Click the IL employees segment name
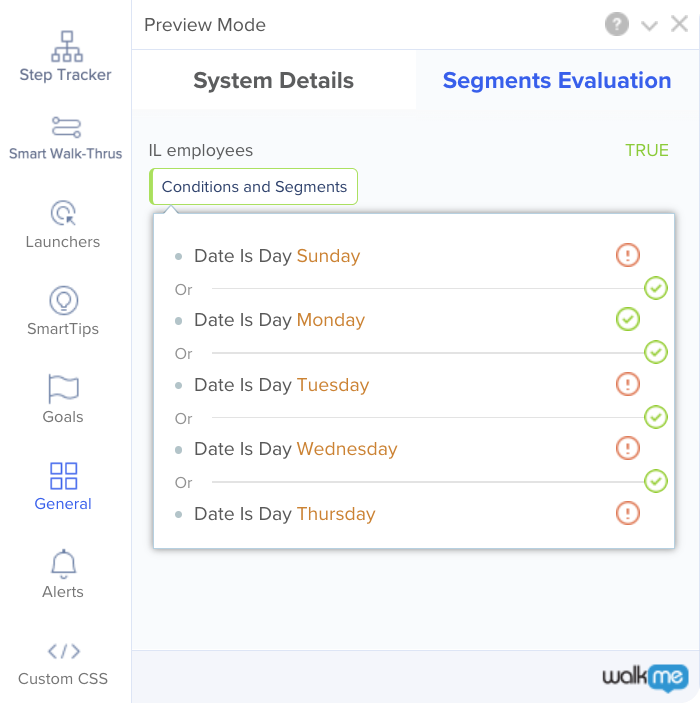The image size is (700, 703). tap(200, 150)
